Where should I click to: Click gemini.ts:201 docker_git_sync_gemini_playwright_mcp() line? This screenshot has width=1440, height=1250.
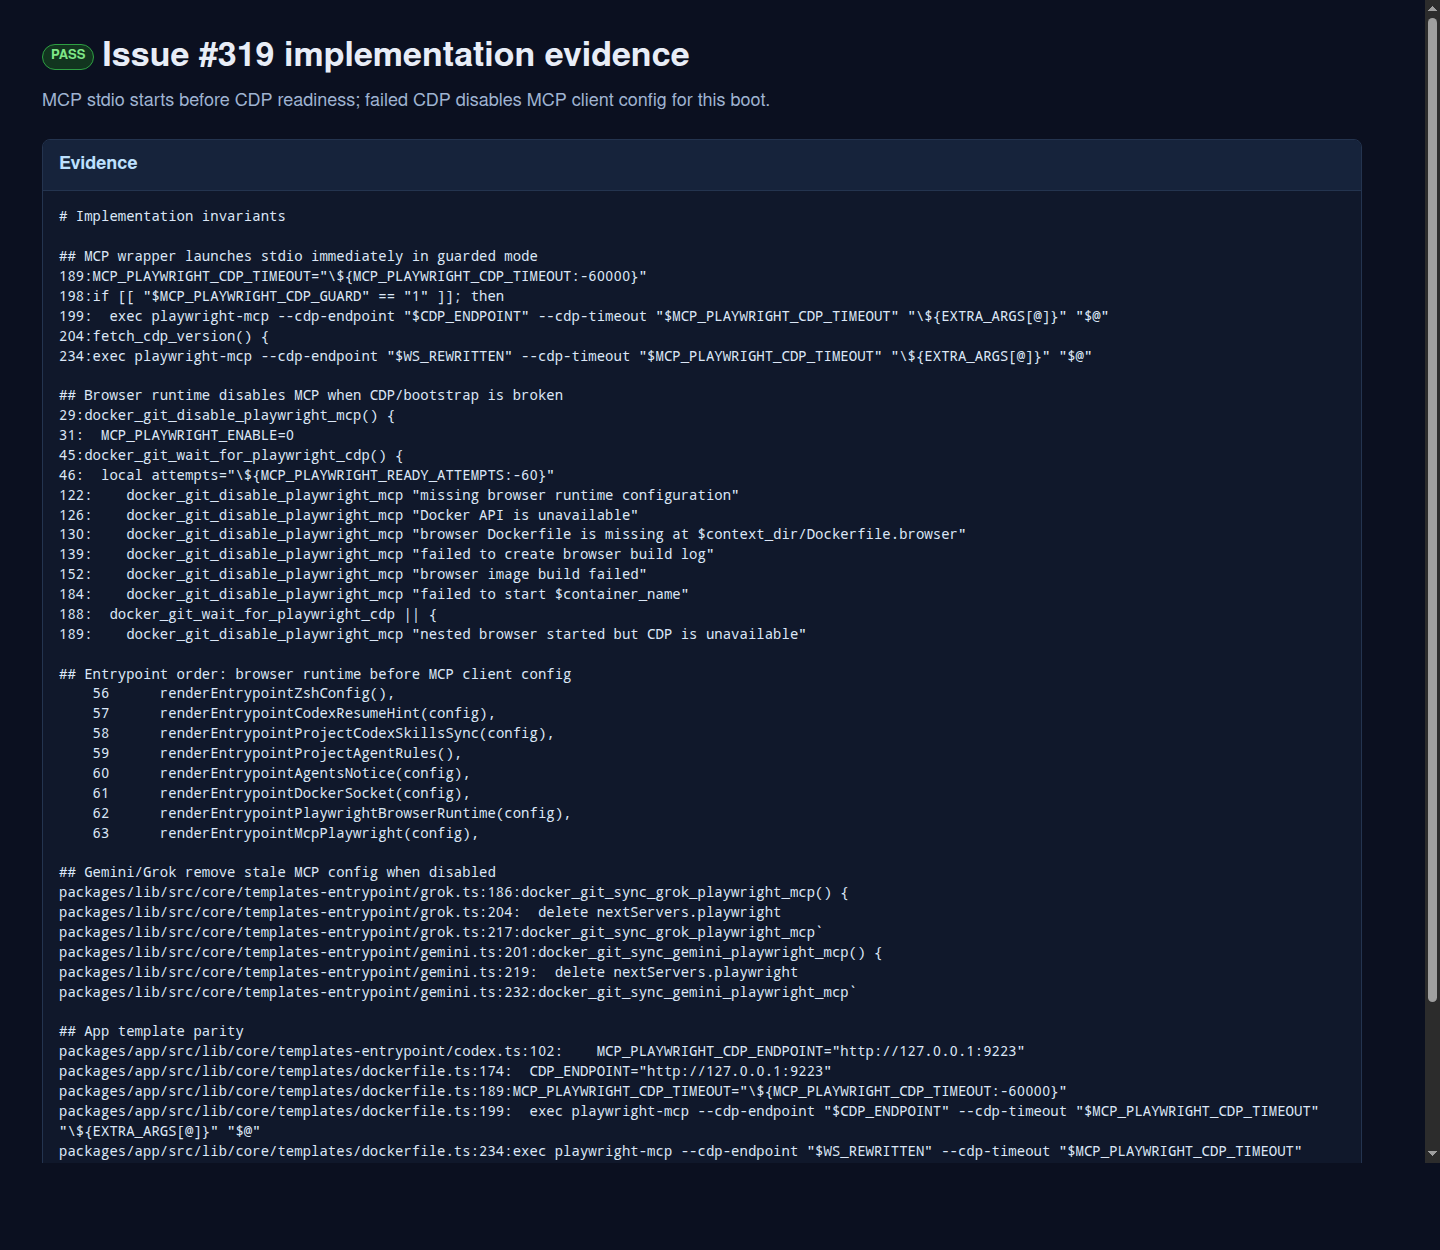pyautogui.click(x=471, y=953)
